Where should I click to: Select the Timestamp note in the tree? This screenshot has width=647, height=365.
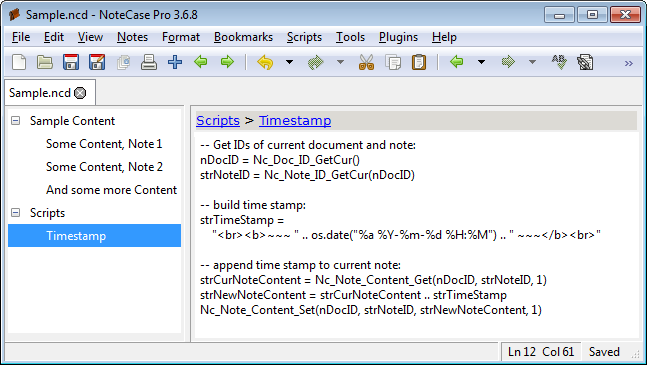[x=94, y=235]
